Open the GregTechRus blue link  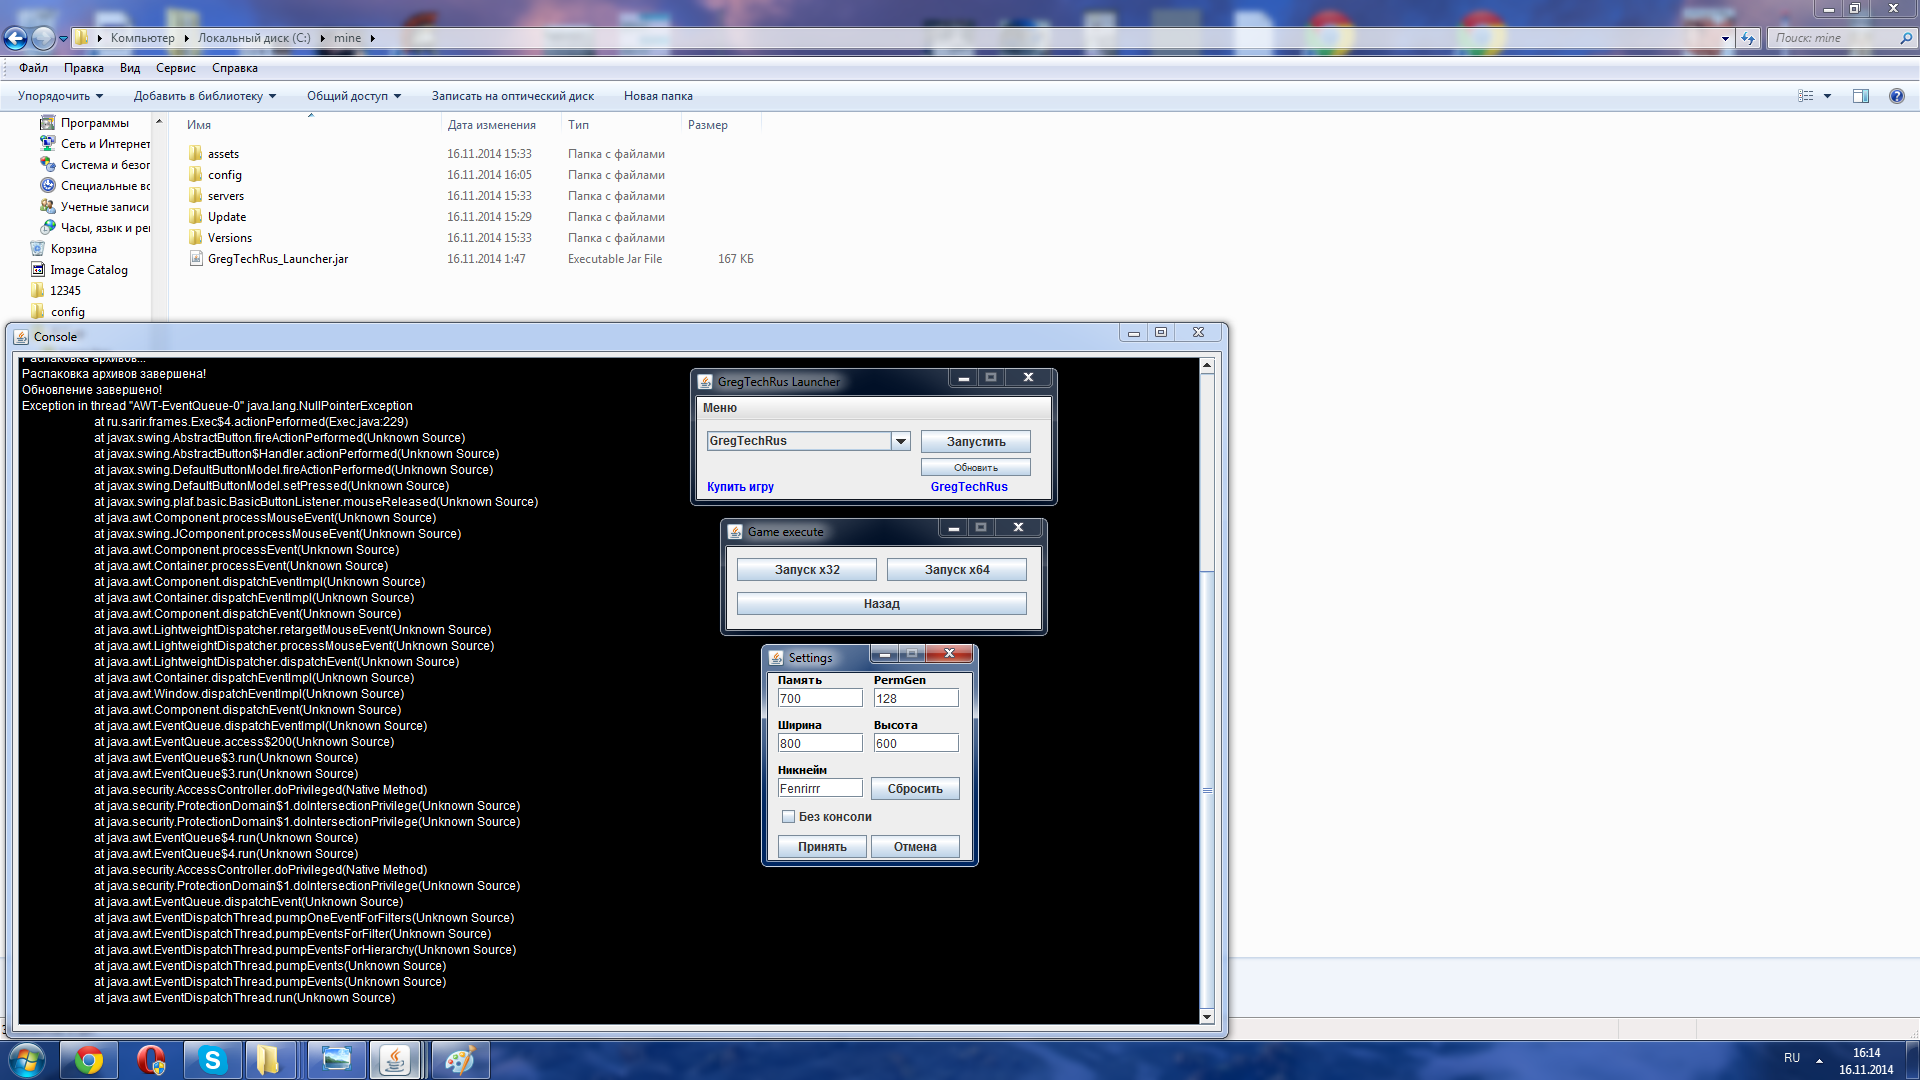[x=969, y=487]
